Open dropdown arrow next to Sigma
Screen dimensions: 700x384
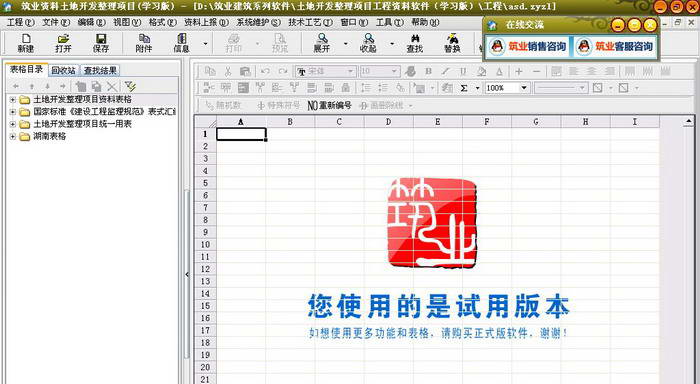click(x=477, y=88)
